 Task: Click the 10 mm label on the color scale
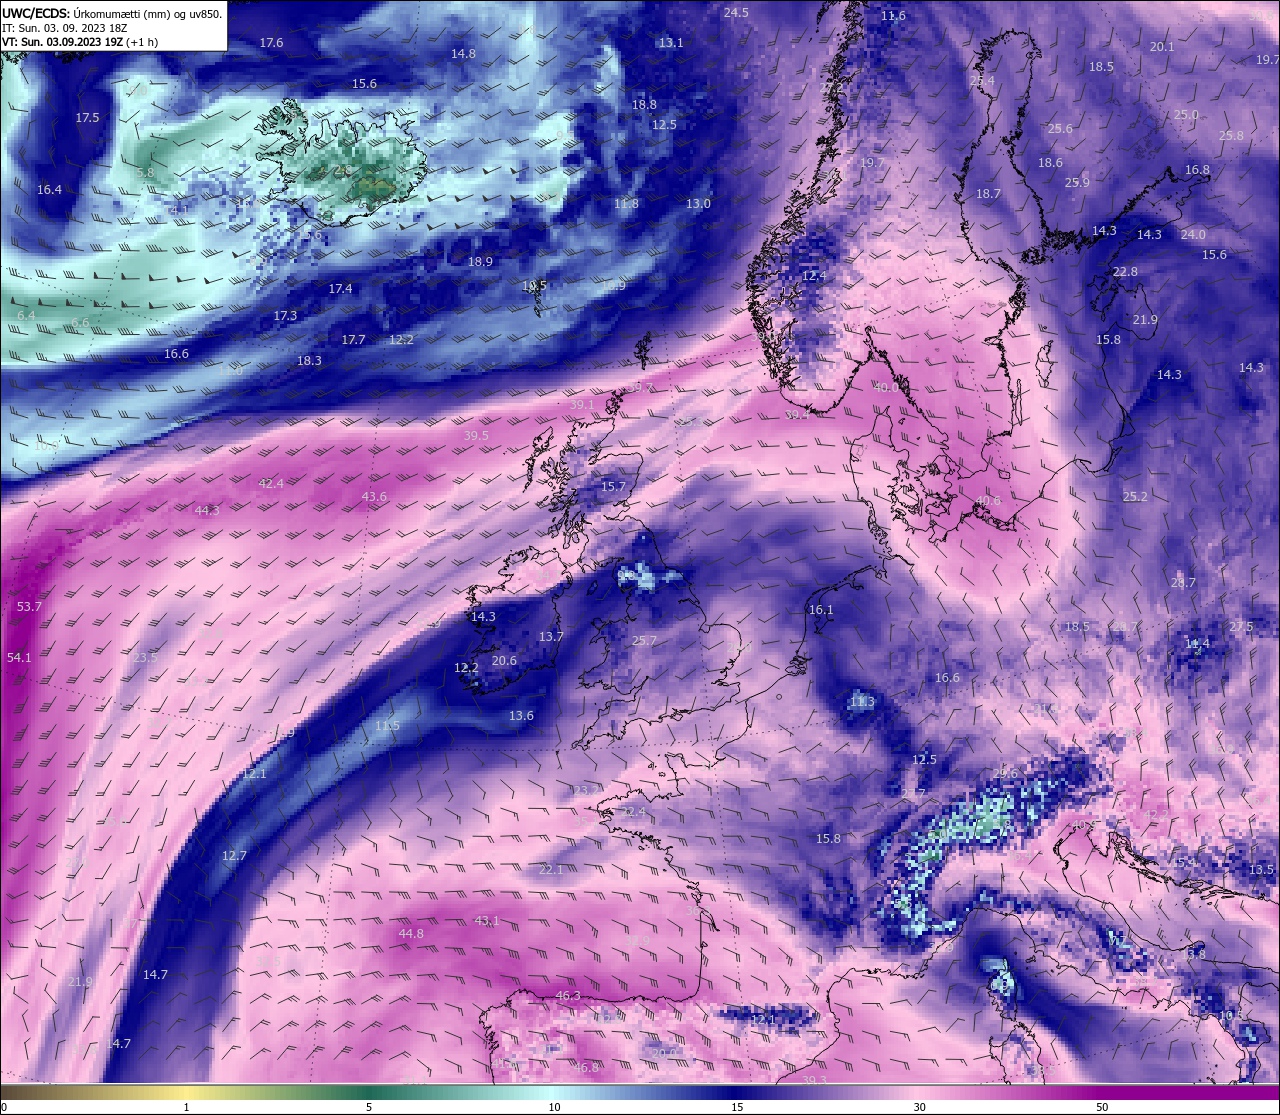(554, 1107)
